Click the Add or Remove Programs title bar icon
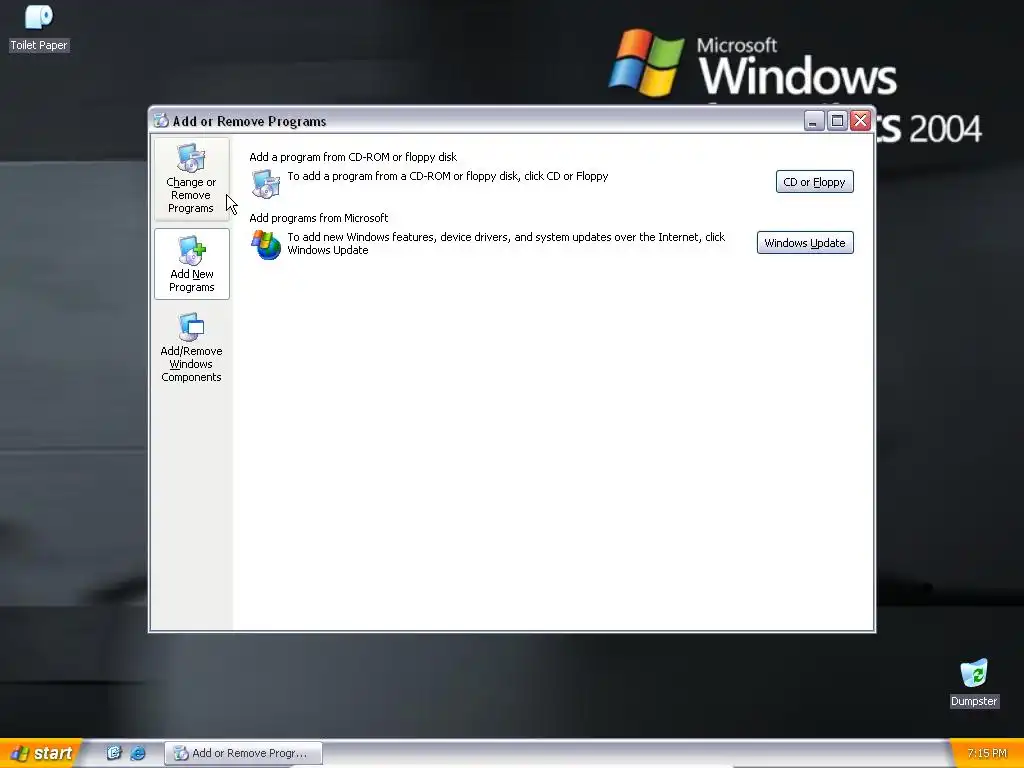Viewport: 1024px width, 768px height. coord(161,121)
